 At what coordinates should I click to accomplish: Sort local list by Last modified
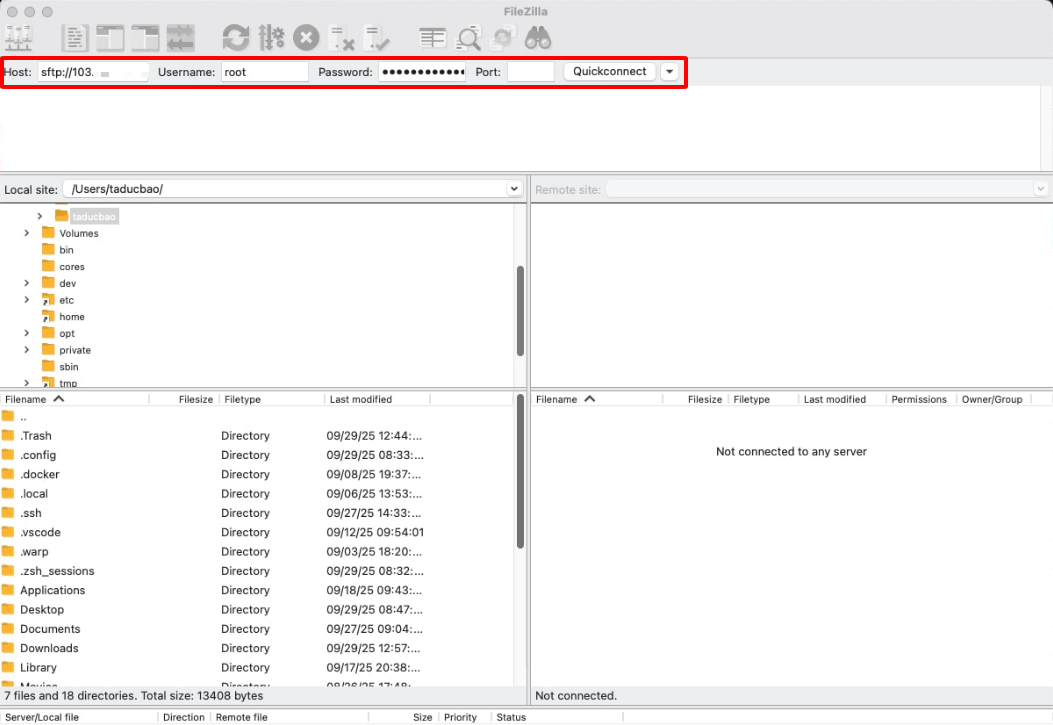point(377,399)
